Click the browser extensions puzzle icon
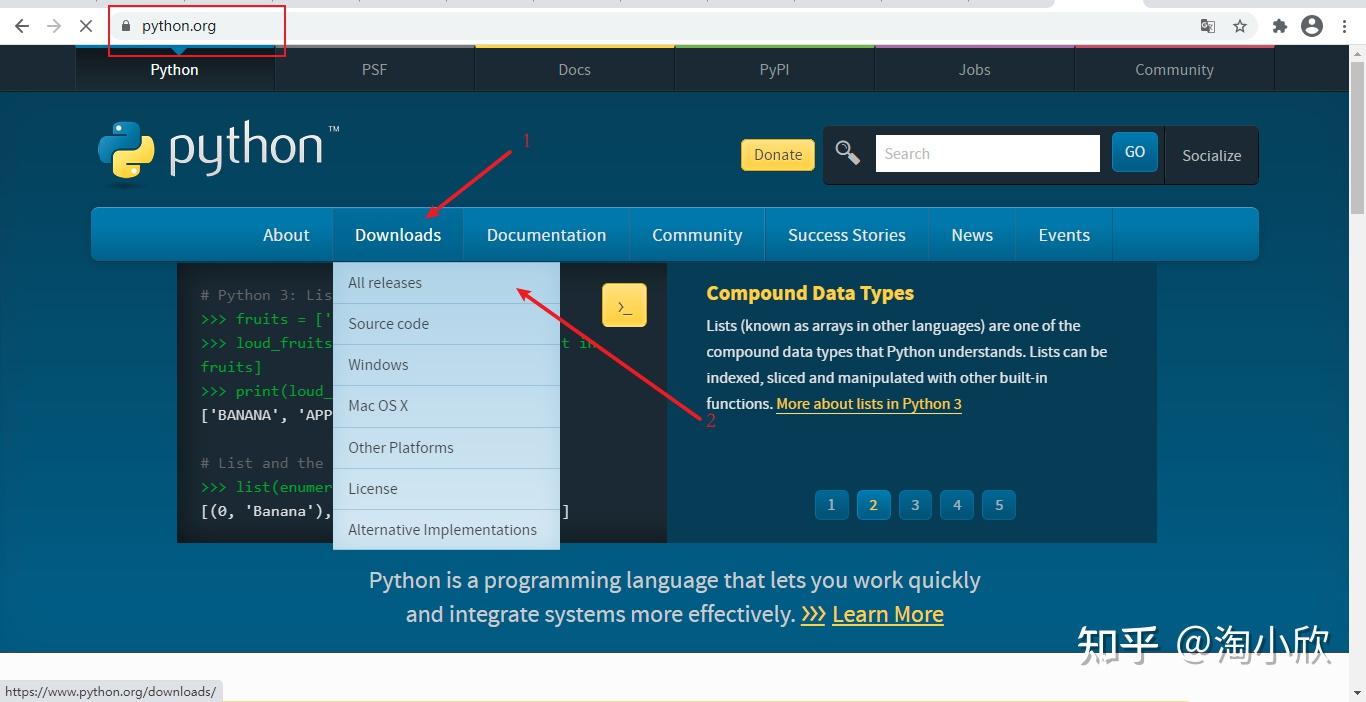Viewport: 1366px width, 702px height. 1279,26
